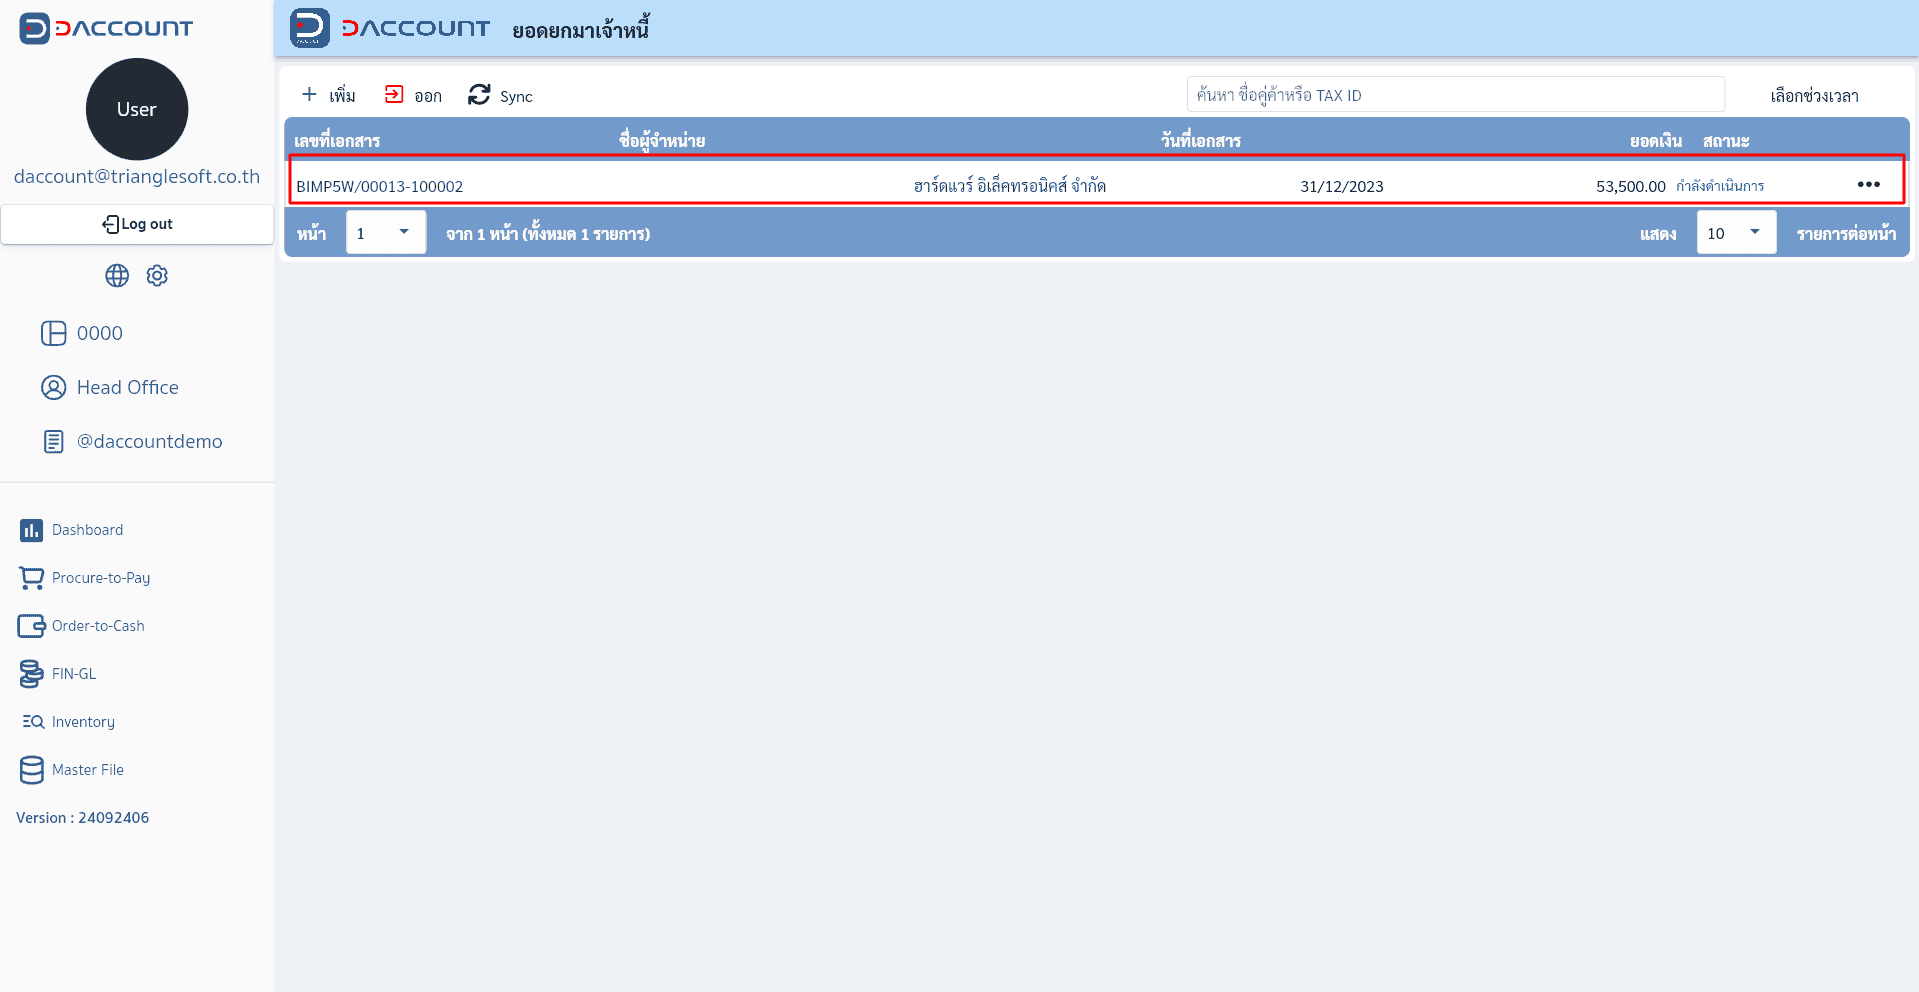Click the ยอดยกมาเจ้าหนี้ page title
This screenshot has width=1919, height=992.
tap(581, 30)
